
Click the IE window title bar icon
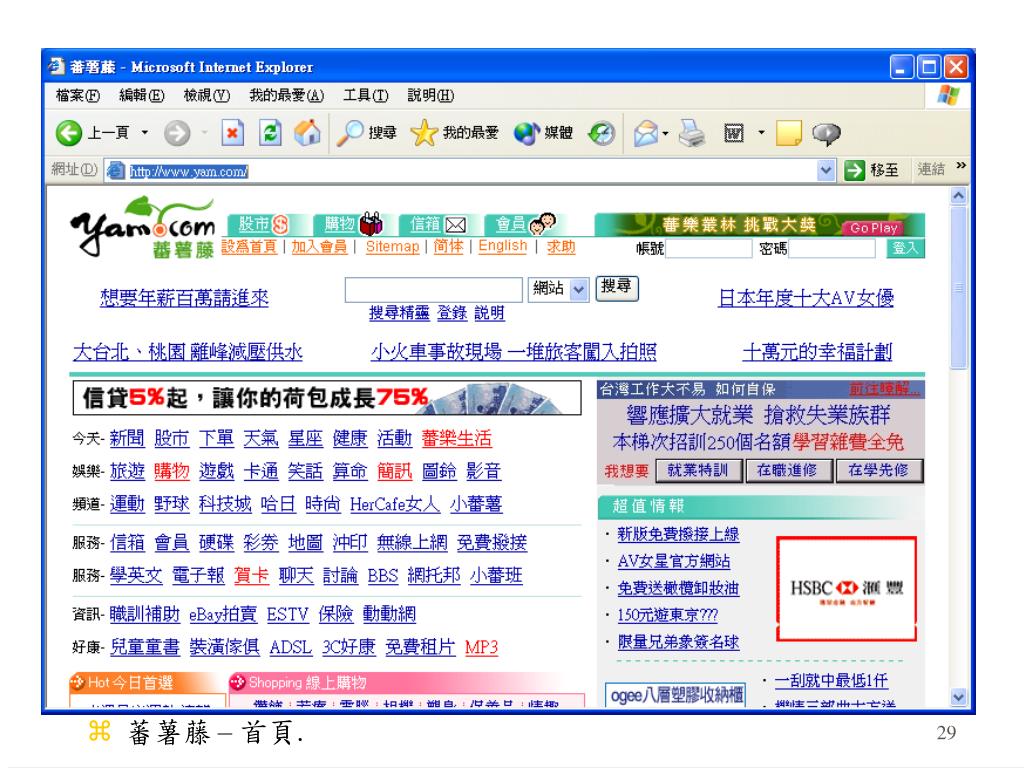click(57, 67)
